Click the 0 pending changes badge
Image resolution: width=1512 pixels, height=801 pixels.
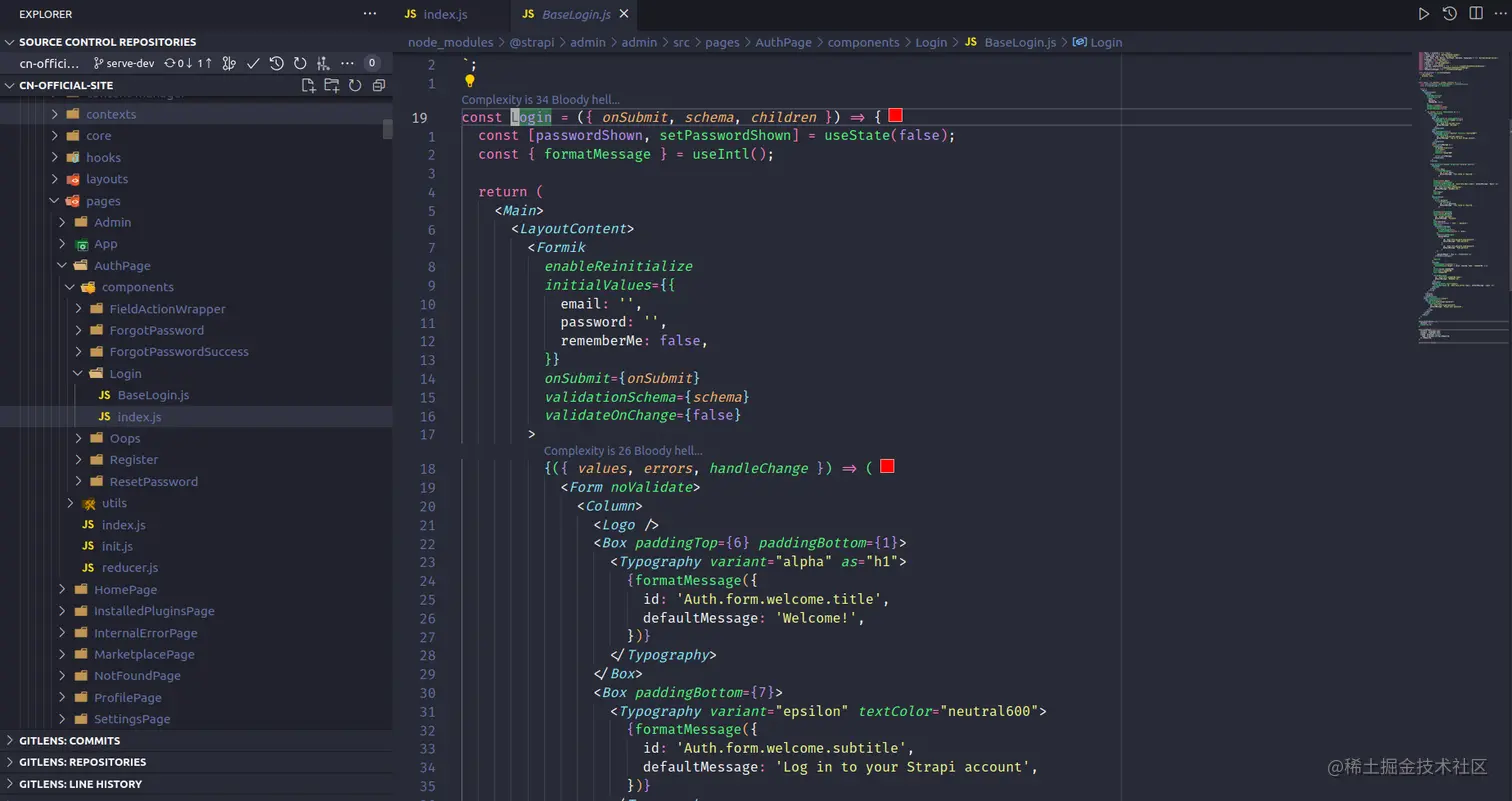[372, 63]
